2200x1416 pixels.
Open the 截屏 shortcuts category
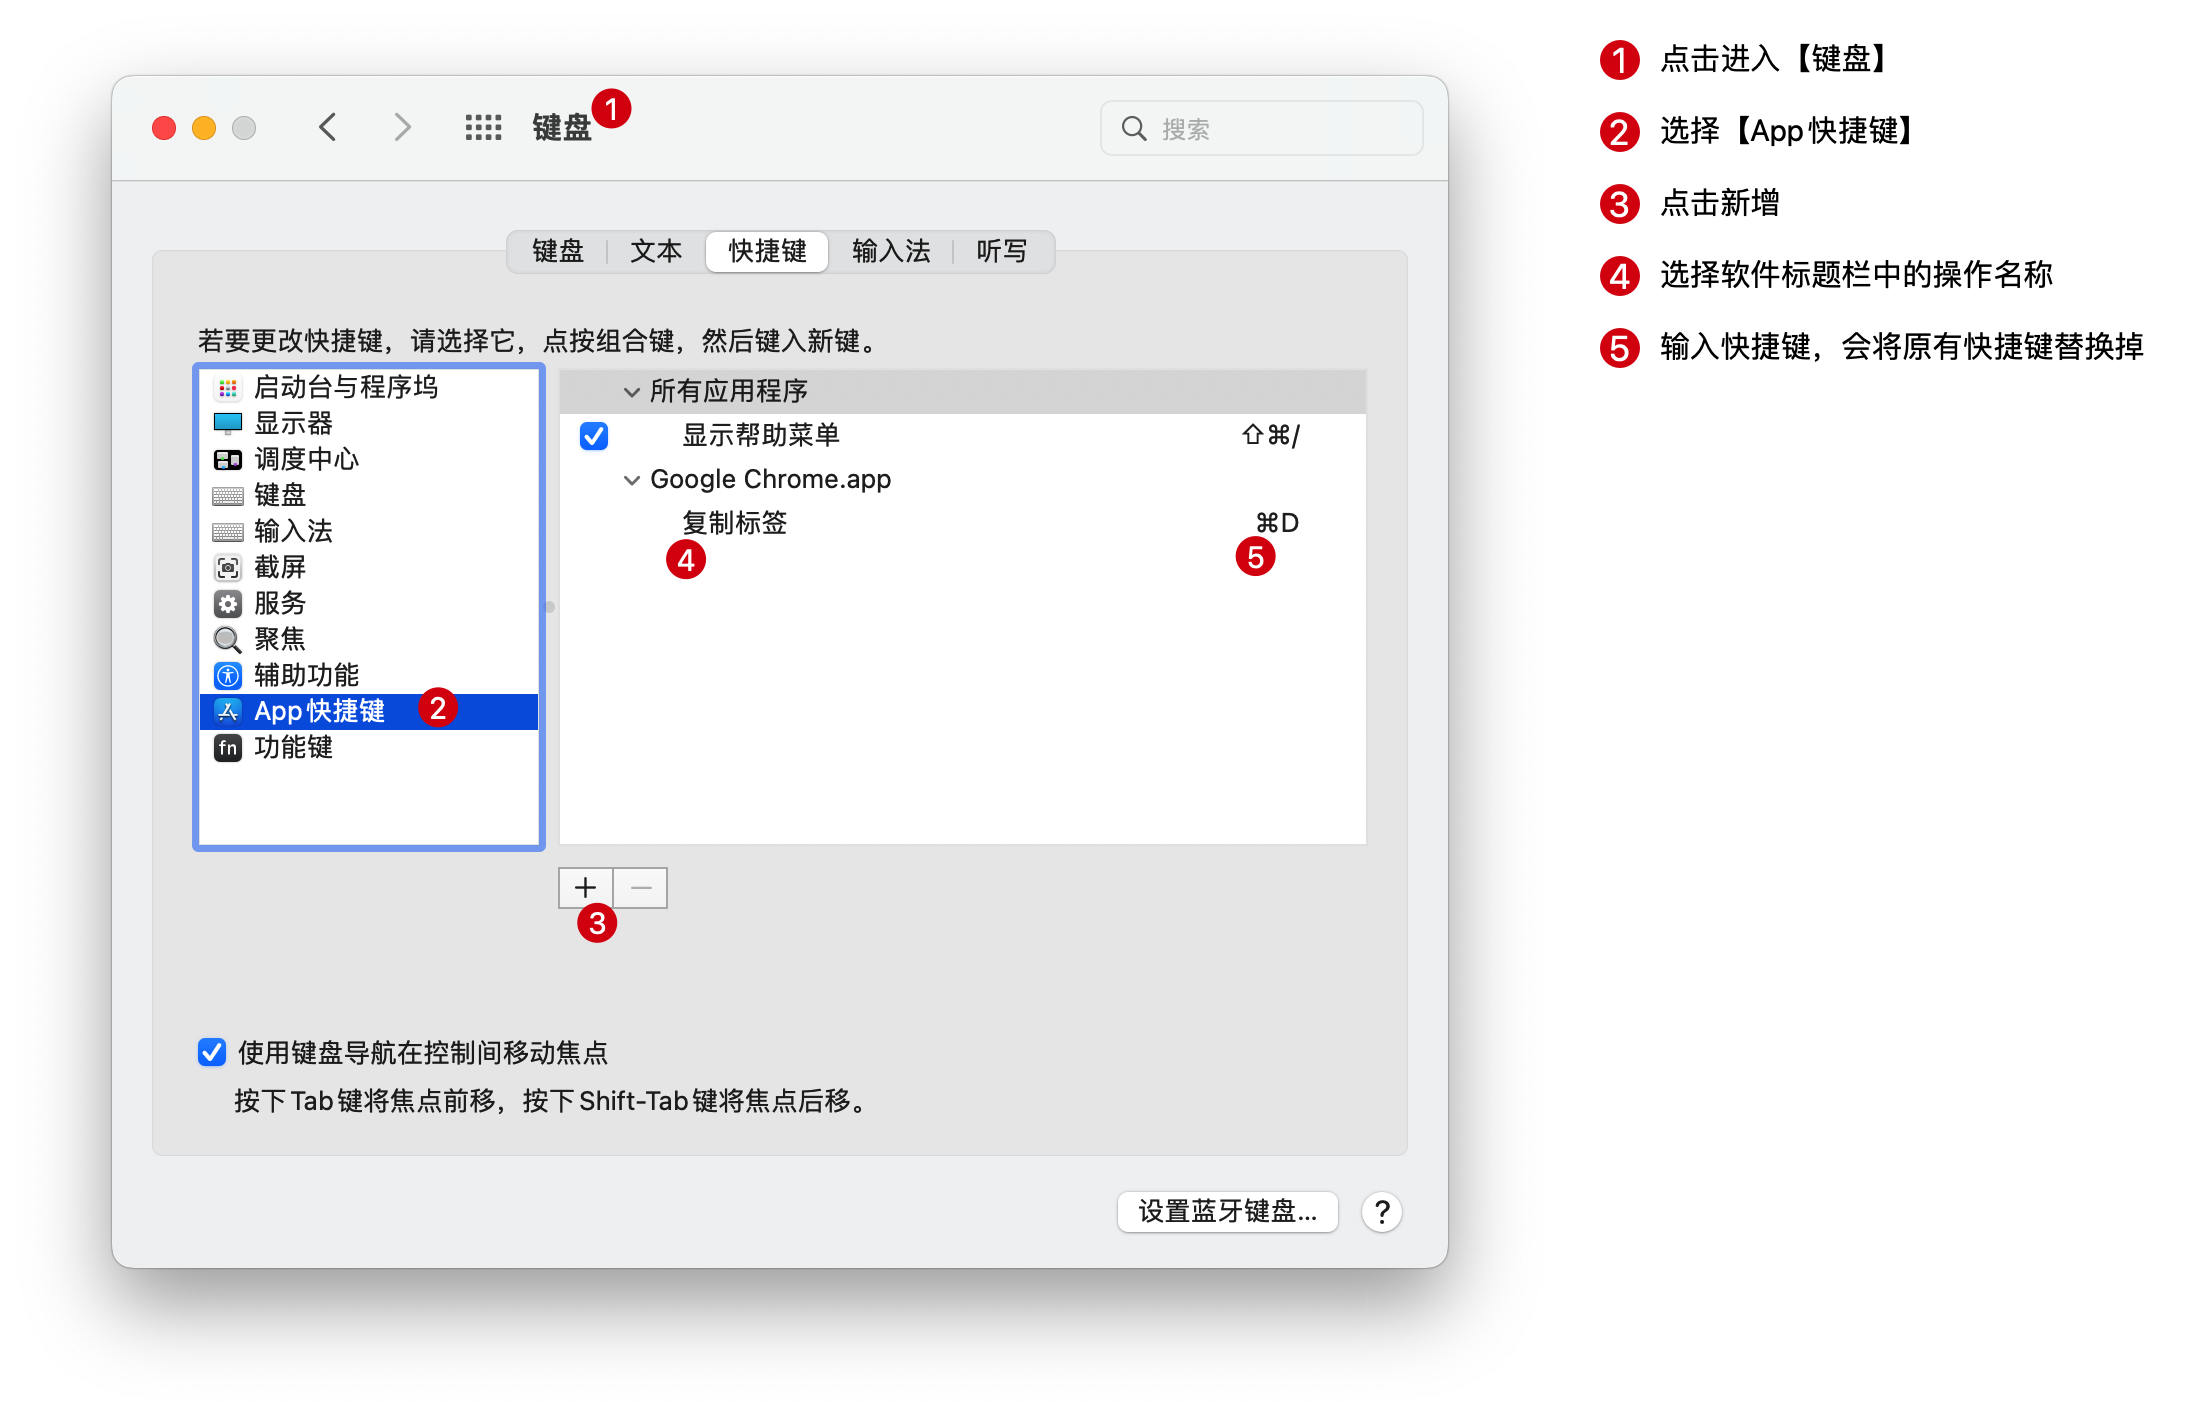pyautogui.click(x=281, y=567)
